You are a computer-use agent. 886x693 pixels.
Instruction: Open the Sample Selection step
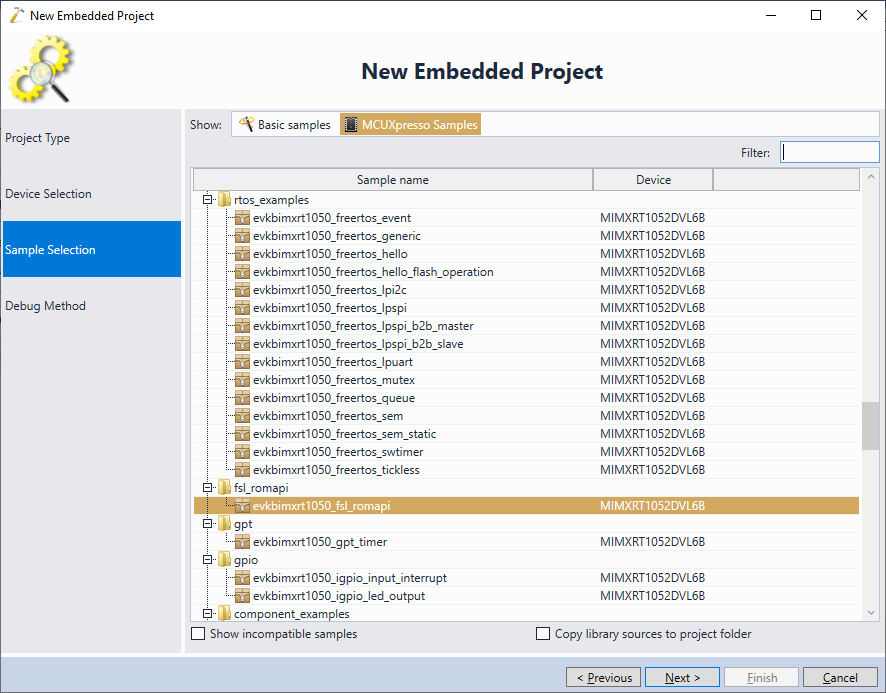point(92,249)
